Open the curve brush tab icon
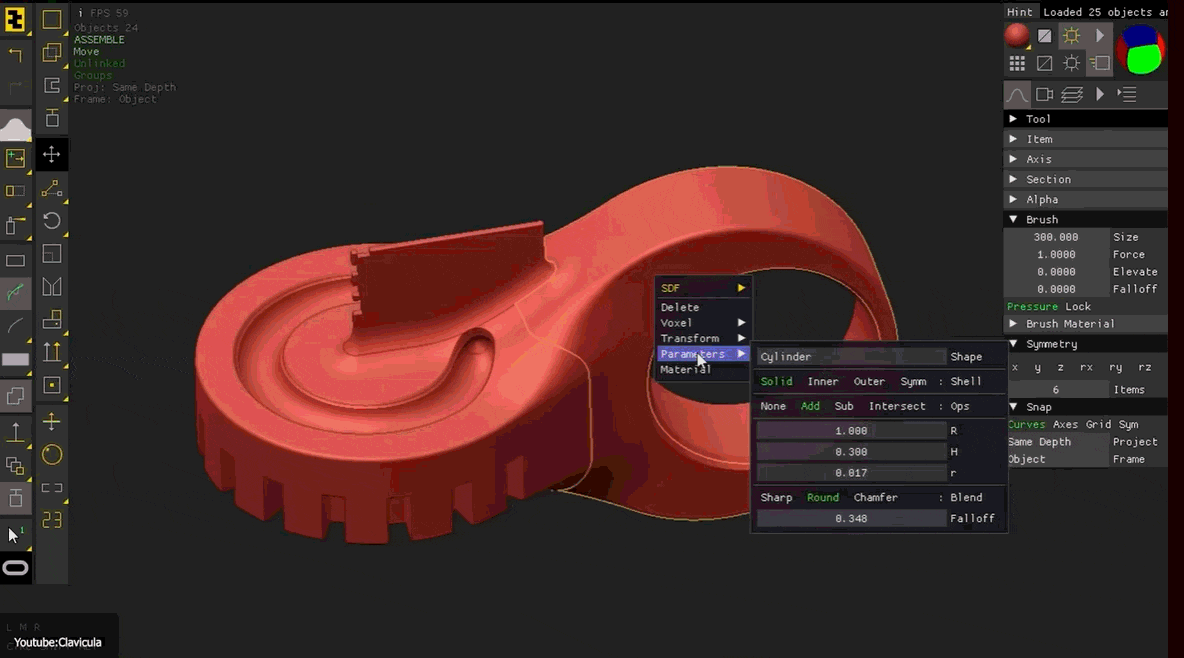1184x658 pixels. pos(1017,94)
